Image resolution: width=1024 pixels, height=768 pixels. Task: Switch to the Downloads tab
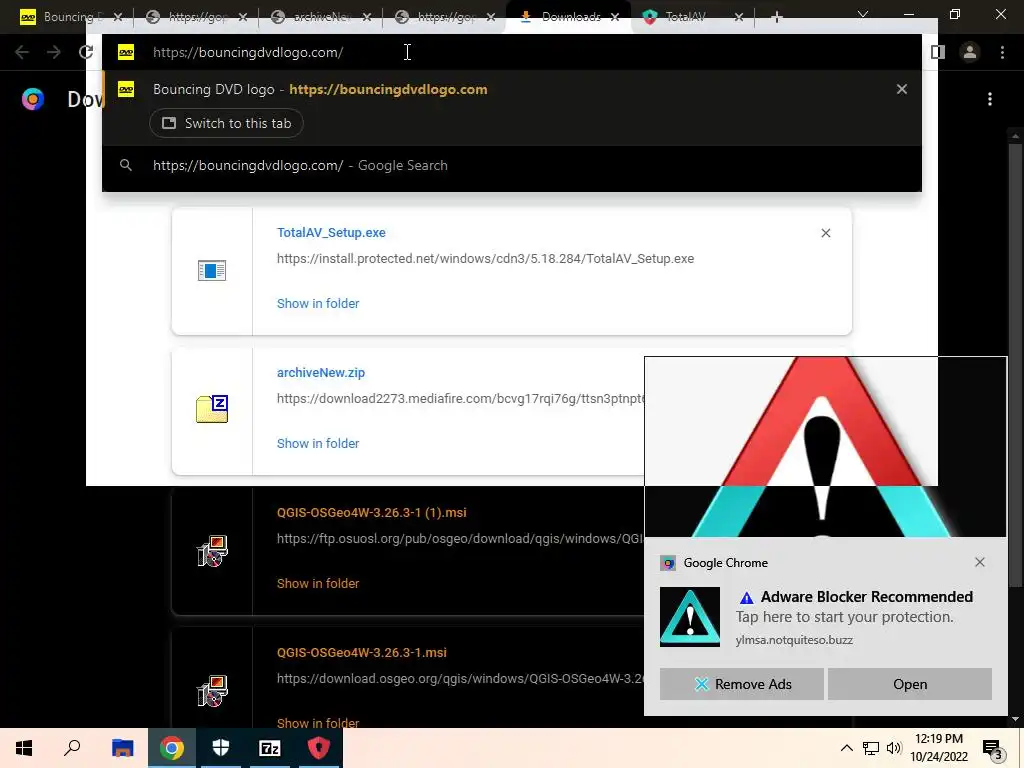tap(569, 17)
